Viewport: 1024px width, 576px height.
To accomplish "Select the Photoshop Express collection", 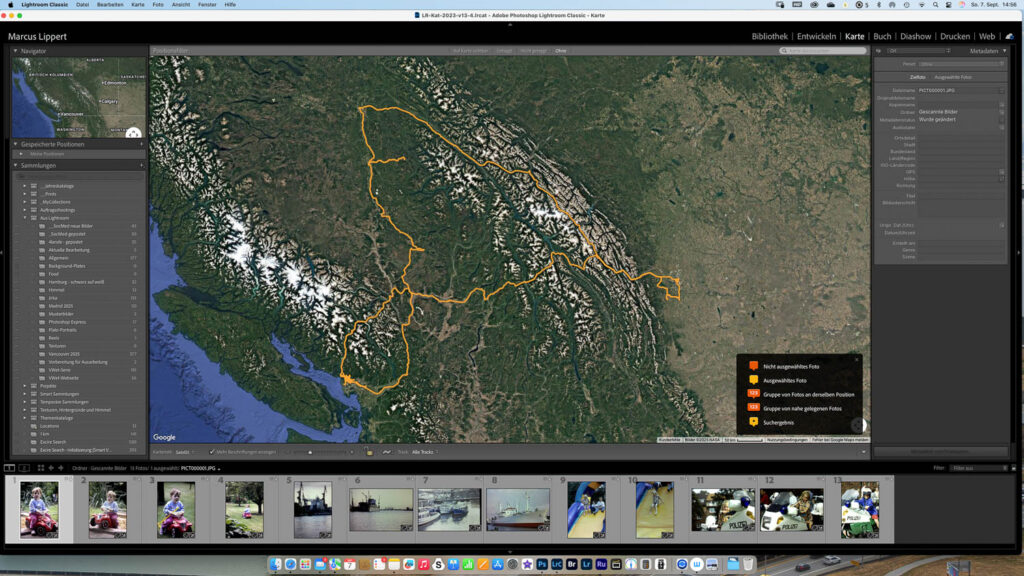I will (67, 322).
